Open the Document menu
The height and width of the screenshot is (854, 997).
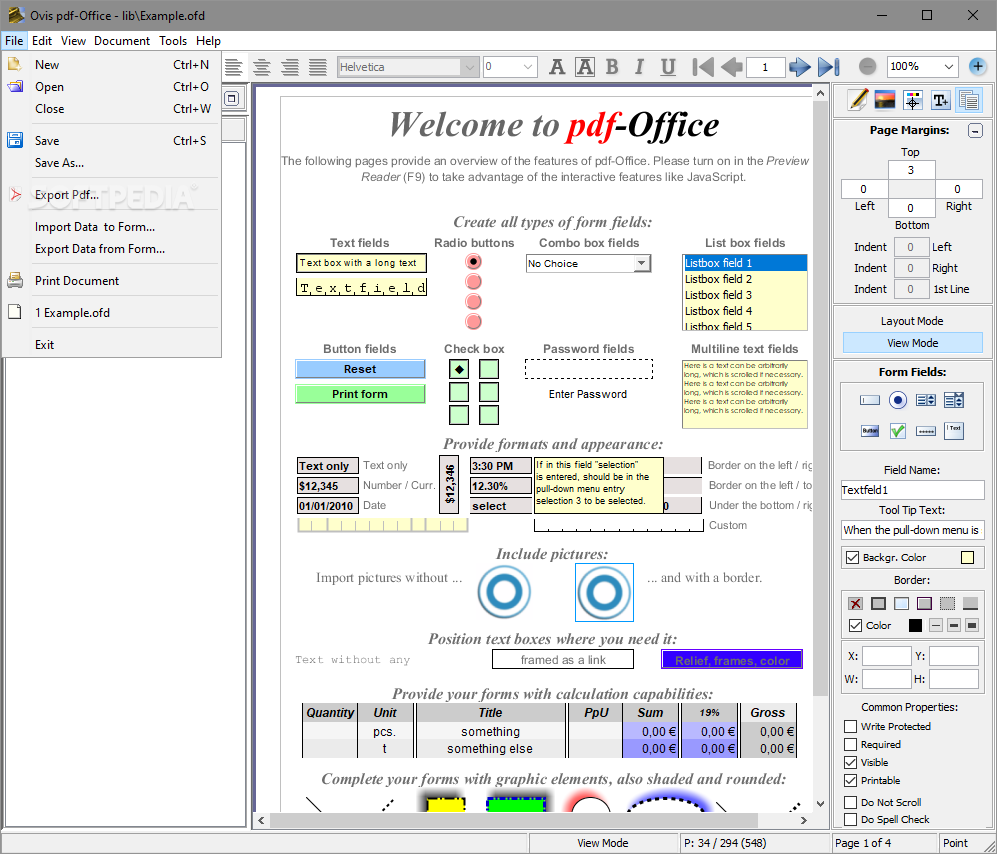121,41
